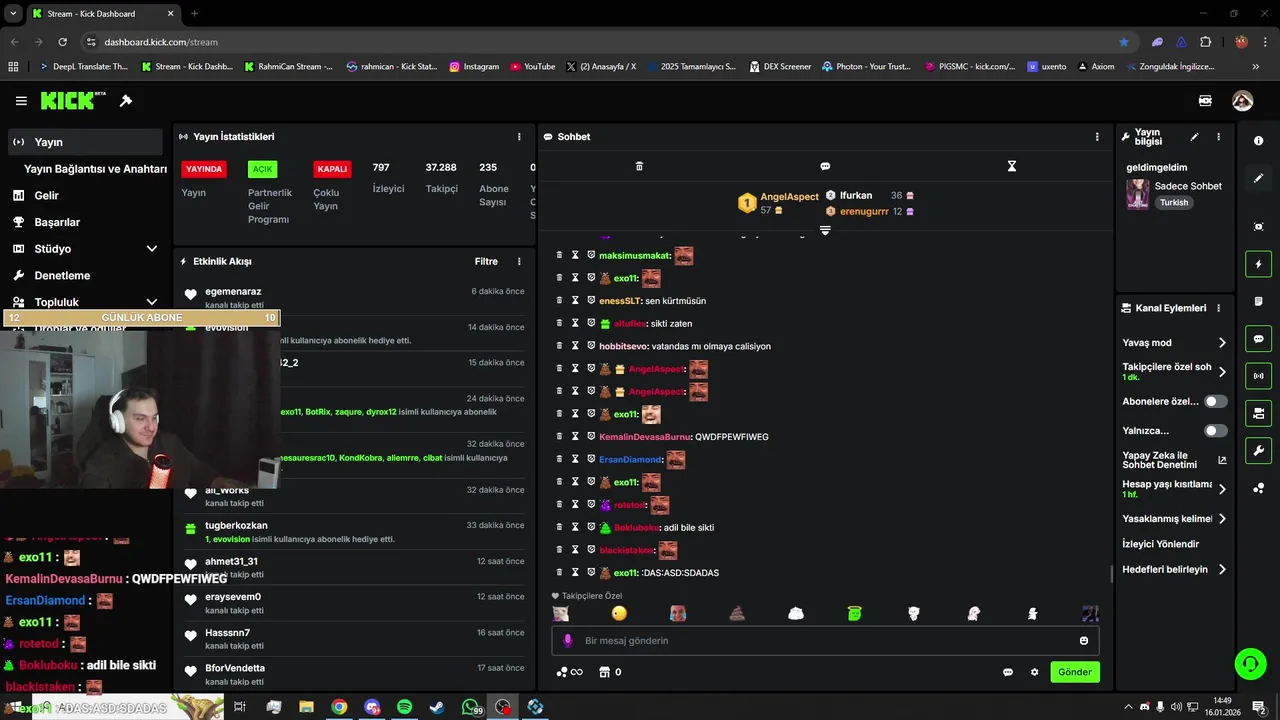The image size is (1280, 720).
Task: Open Stream statistics three-dot options menu
Action: (519, 137)
